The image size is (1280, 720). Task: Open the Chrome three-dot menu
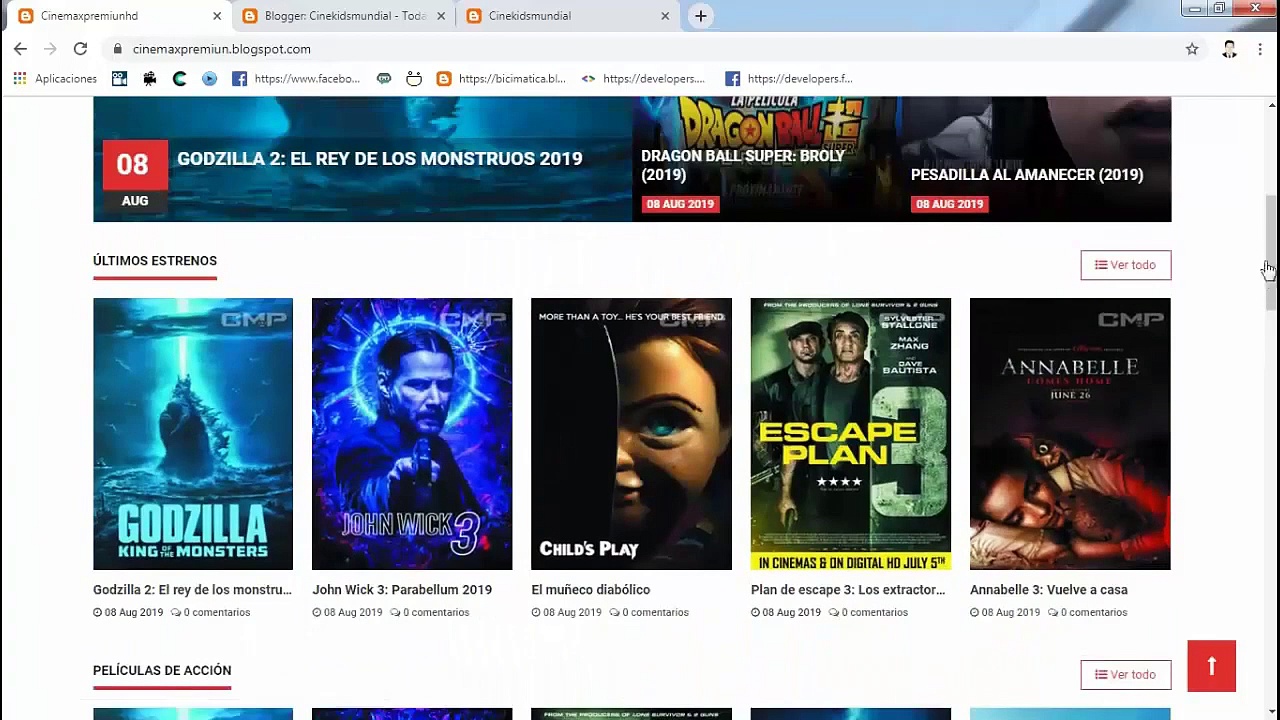1260,49
